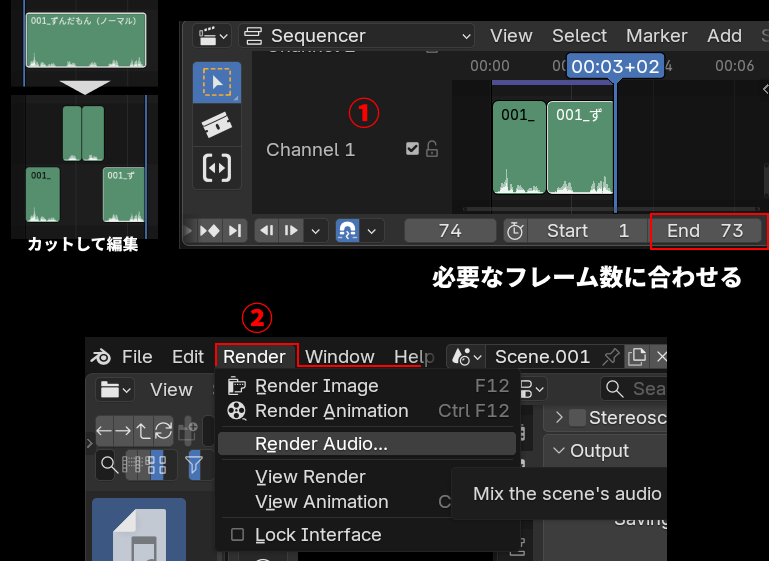Select the Blade cut tool
The image size is (769, 561).
(216, 125)
